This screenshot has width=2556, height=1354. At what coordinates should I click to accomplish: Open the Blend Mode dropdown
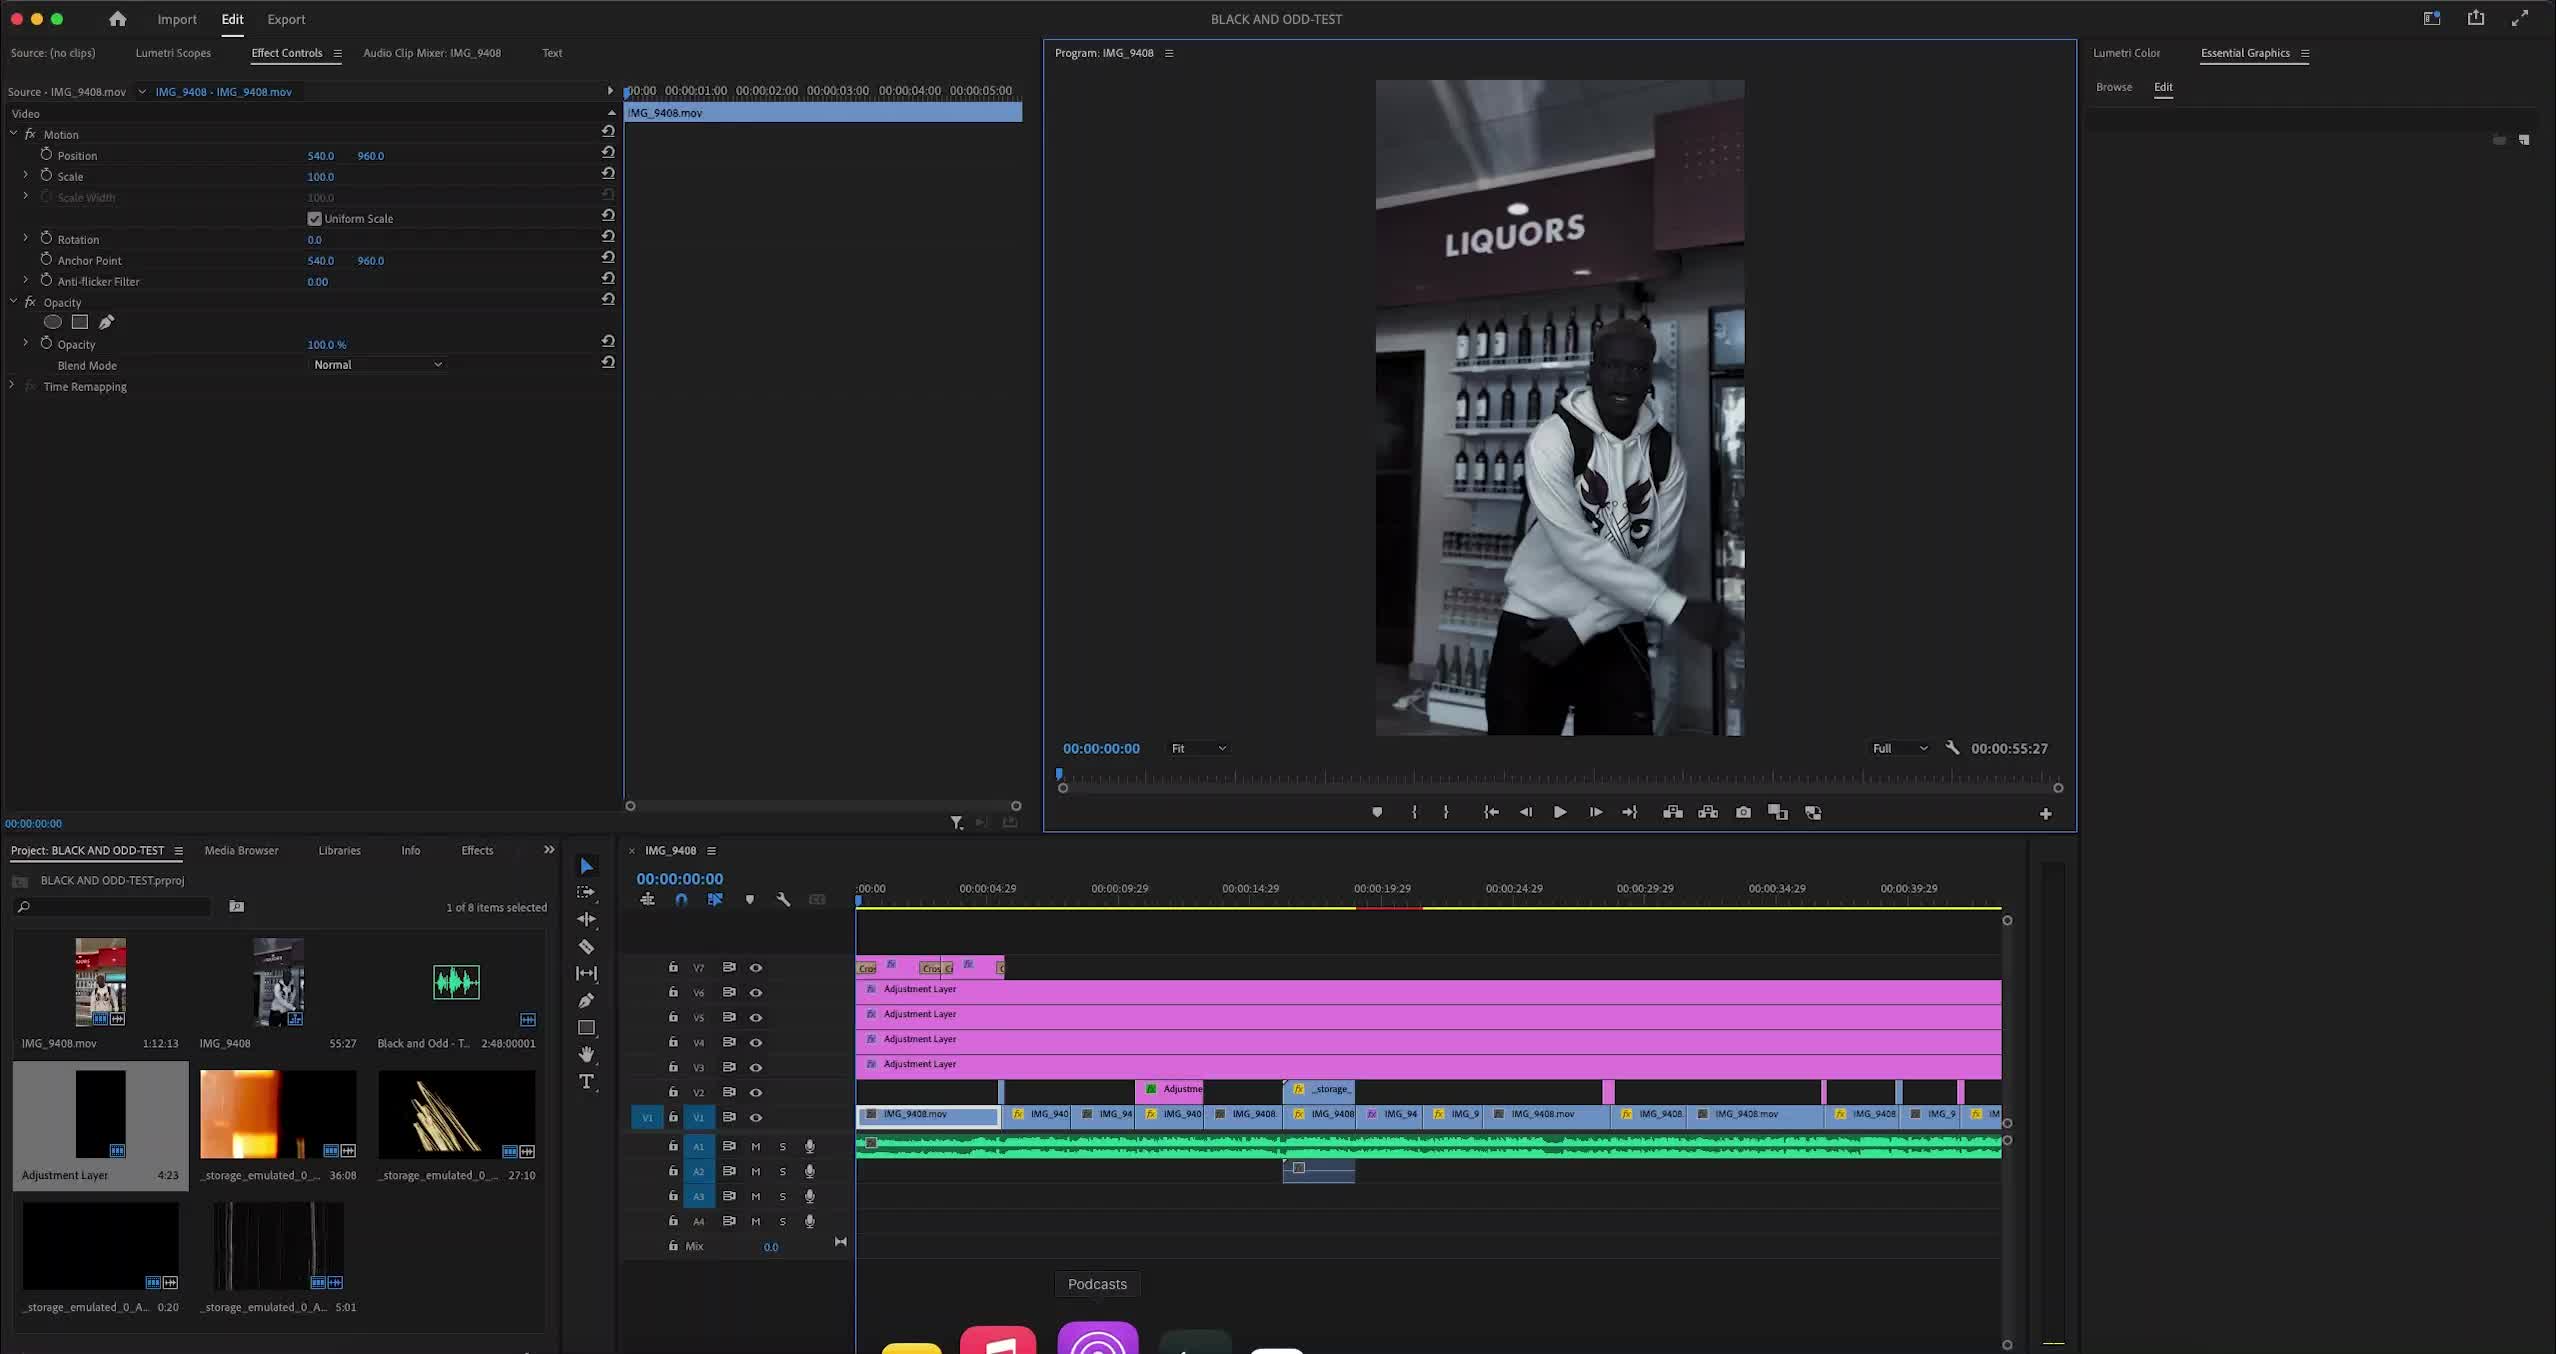377,365
